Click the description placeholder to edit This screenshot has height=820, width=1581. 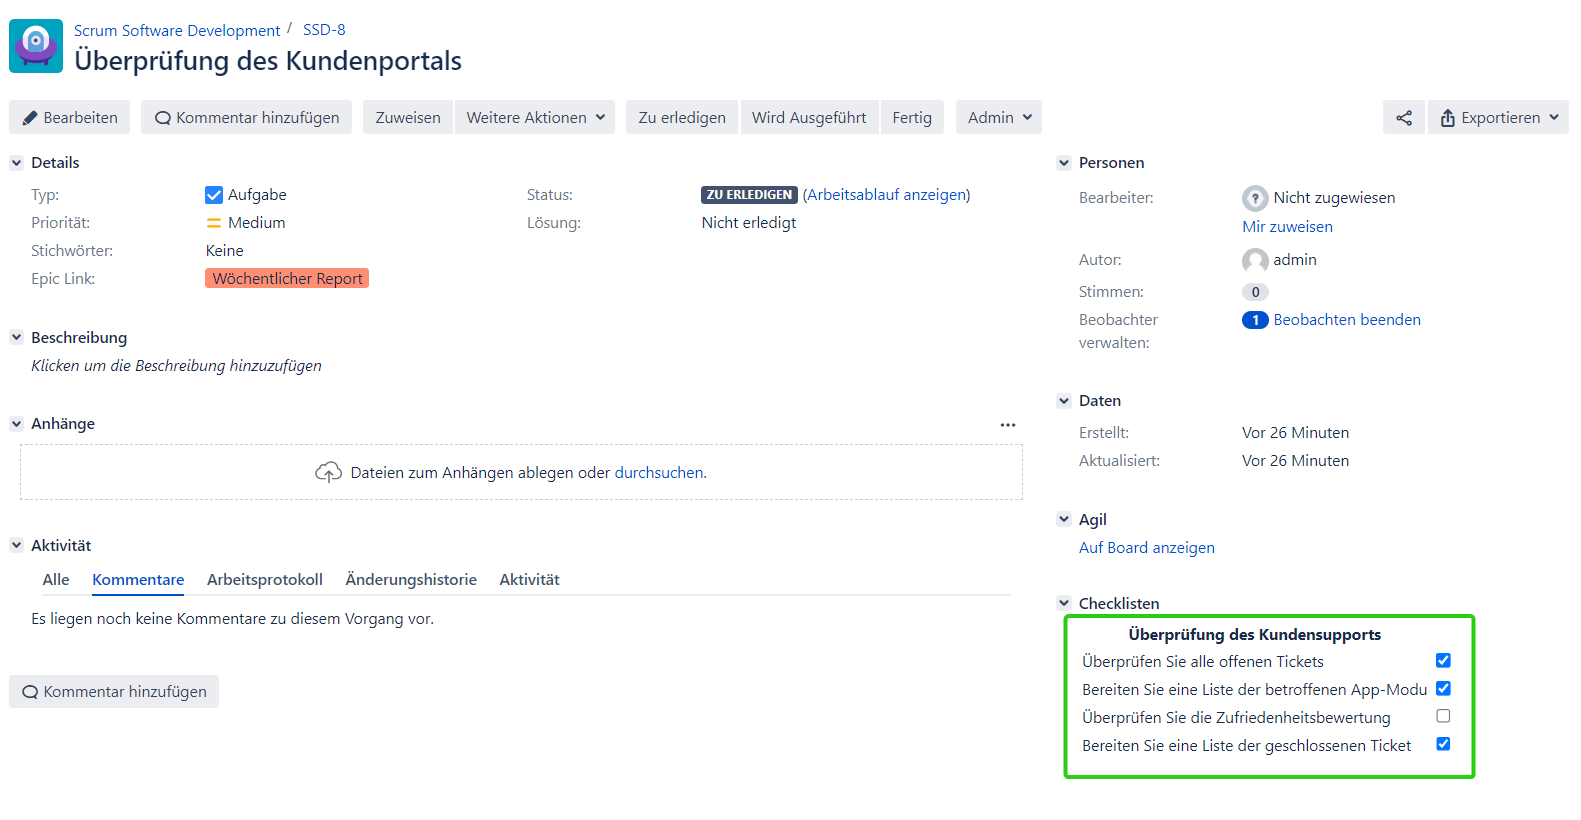point(176,366)
